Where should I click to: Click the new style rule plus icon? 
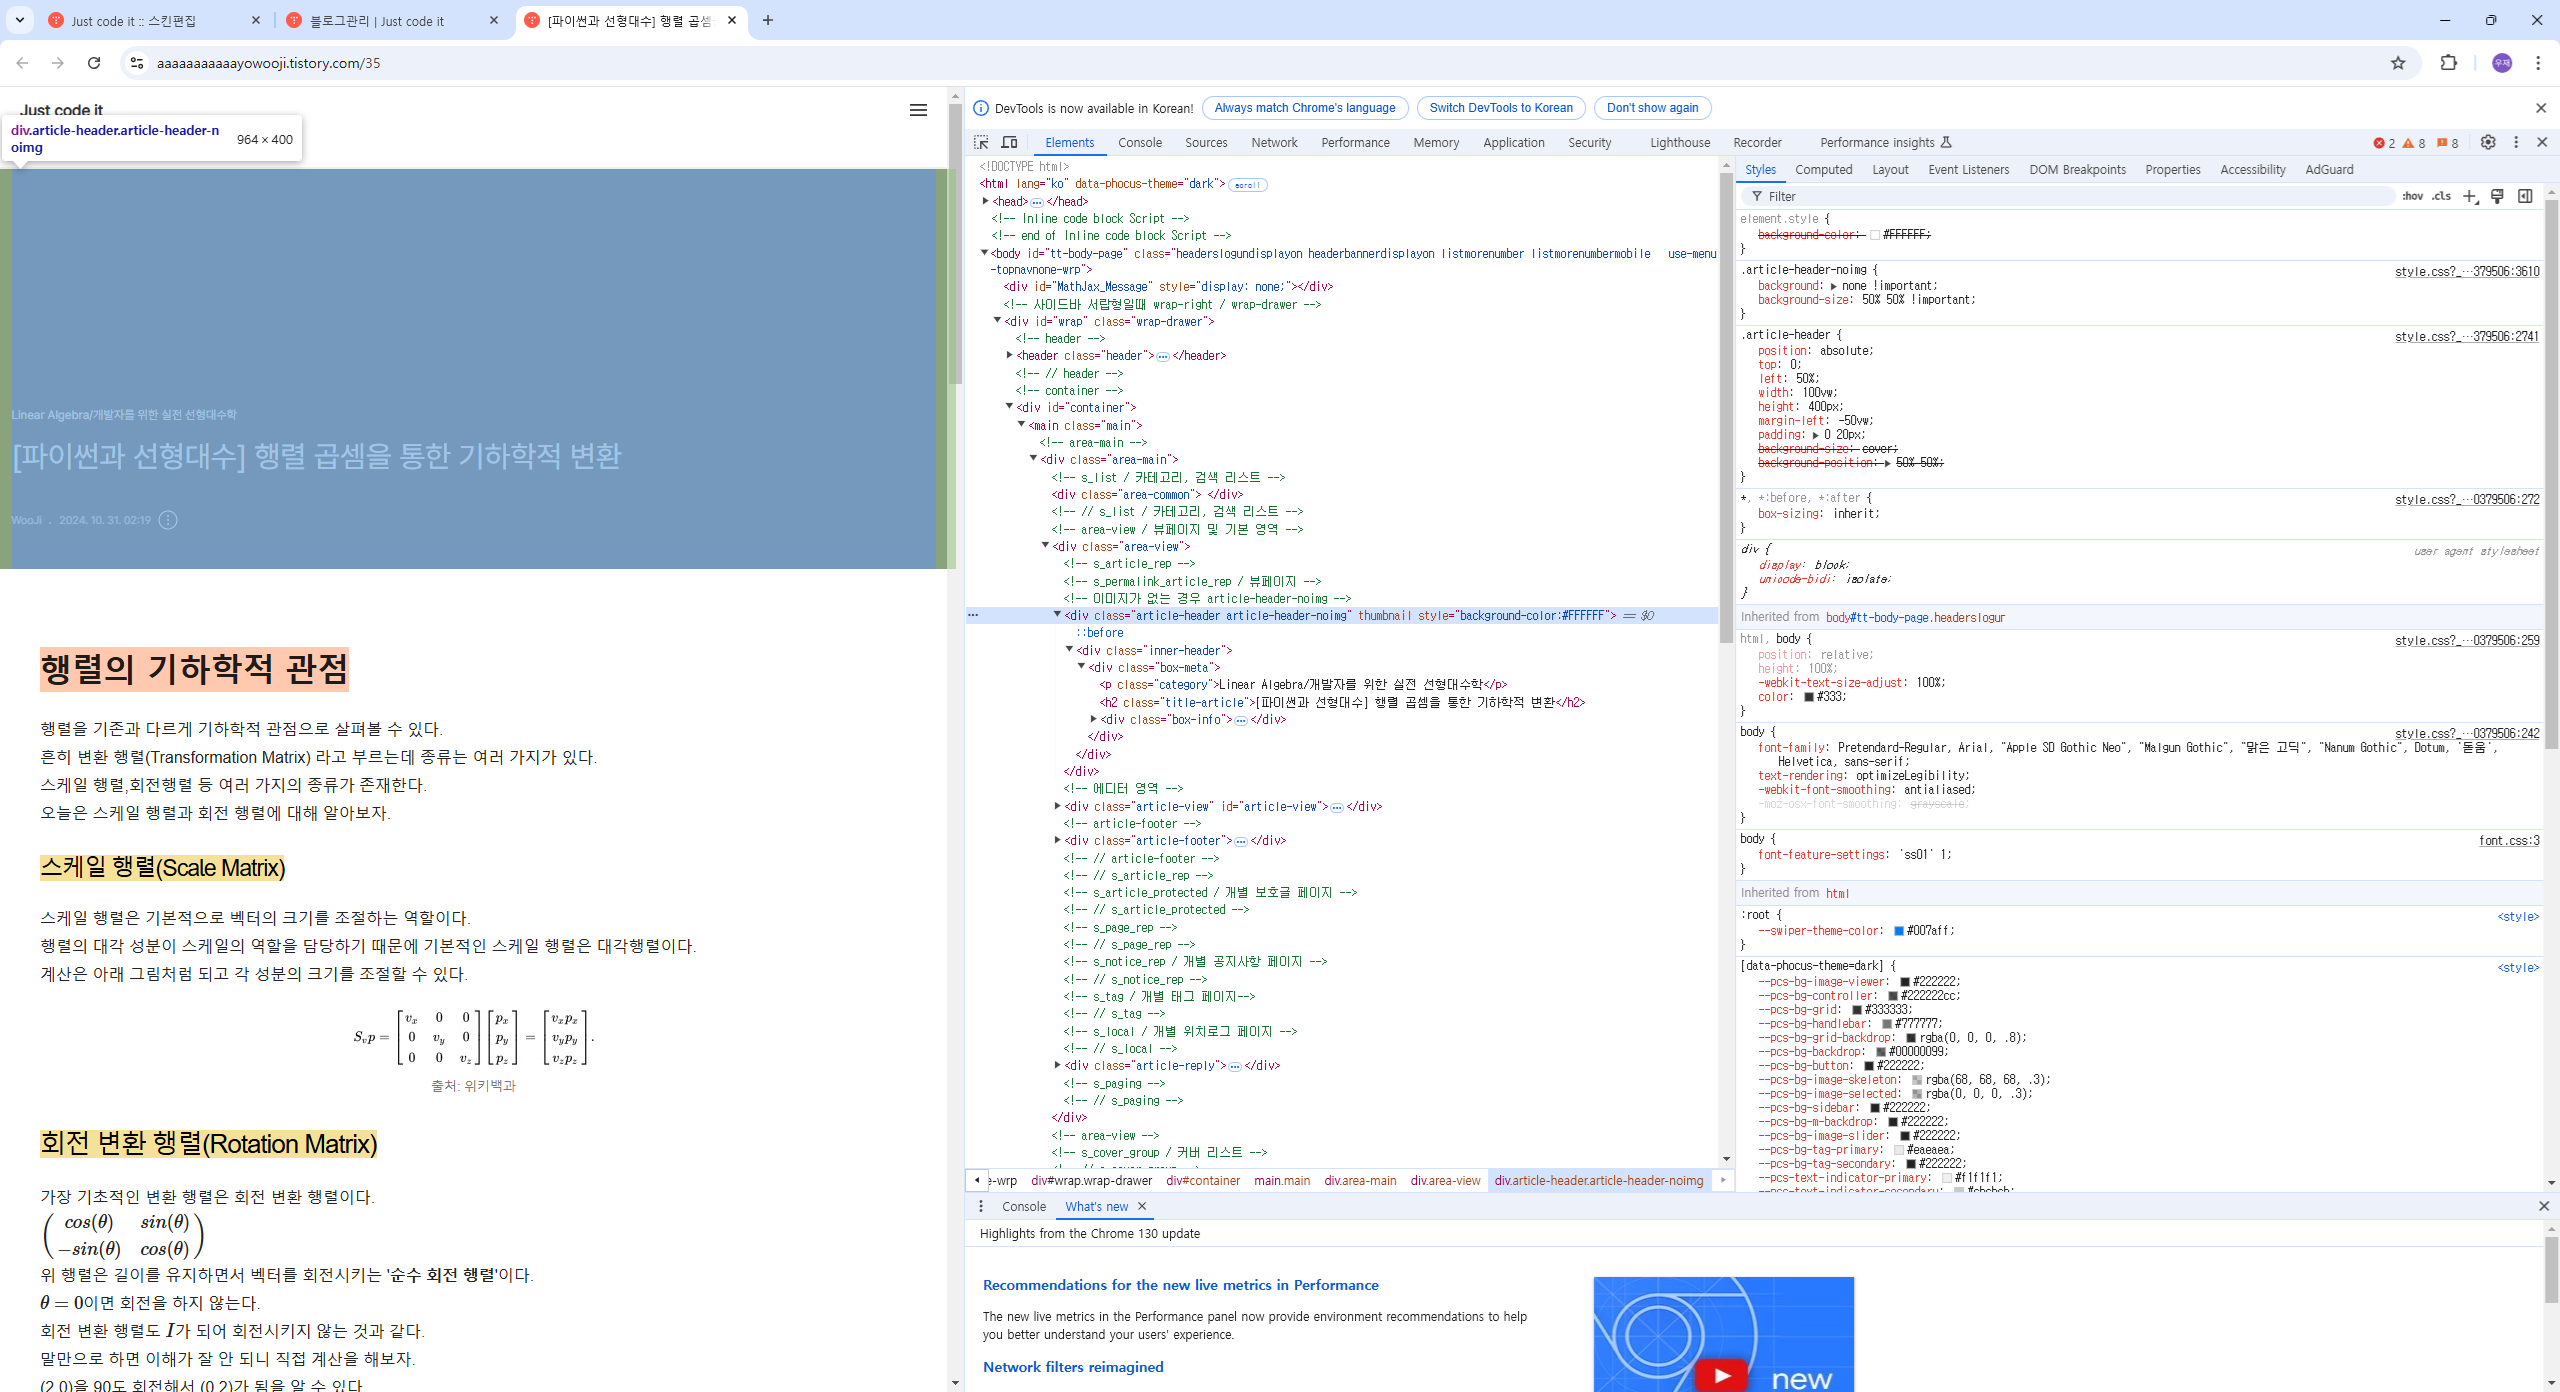coord(2469,196)
